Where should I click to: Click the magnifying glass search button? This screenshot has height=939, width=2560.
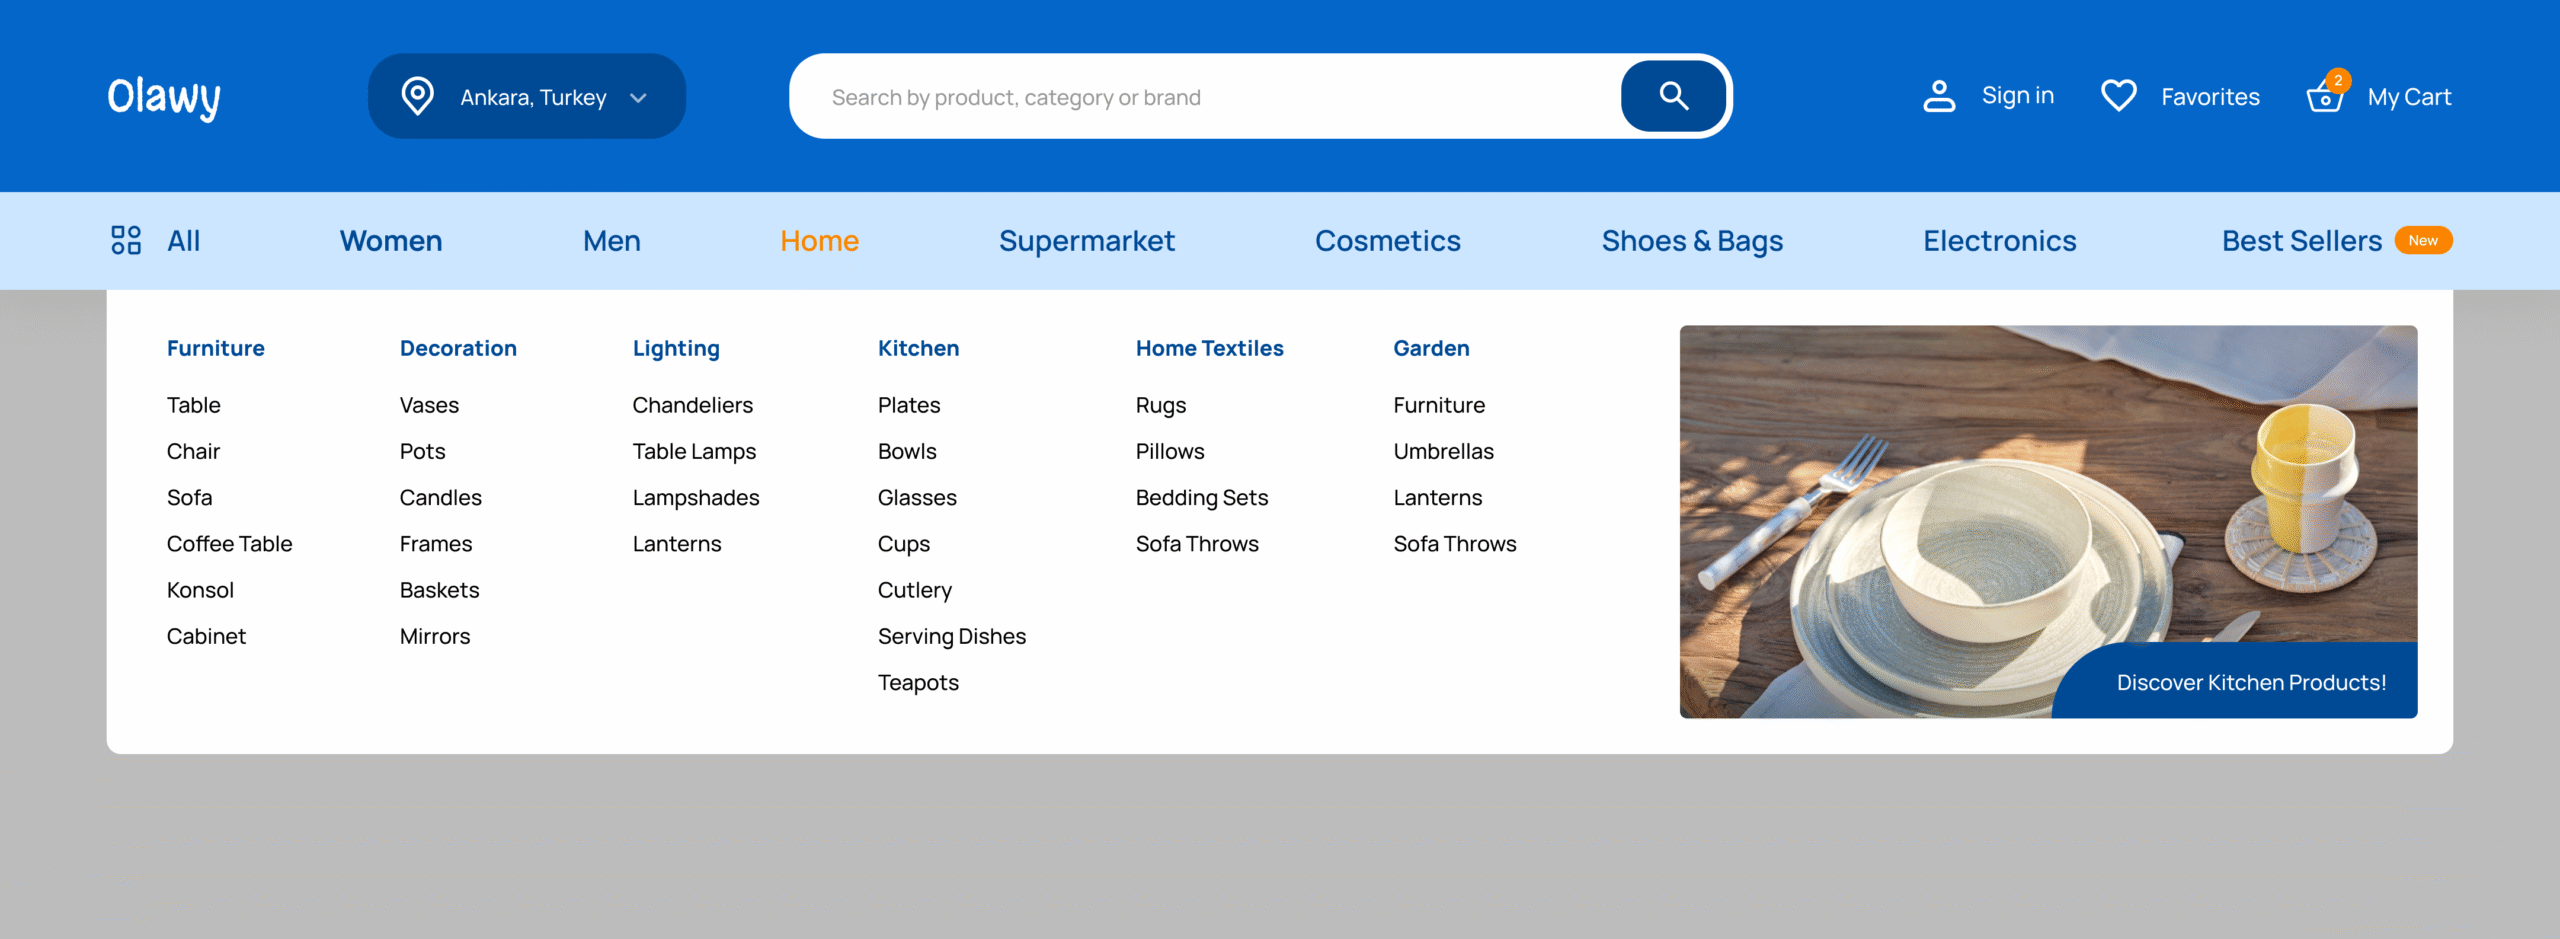click(x=1673, y=96)
